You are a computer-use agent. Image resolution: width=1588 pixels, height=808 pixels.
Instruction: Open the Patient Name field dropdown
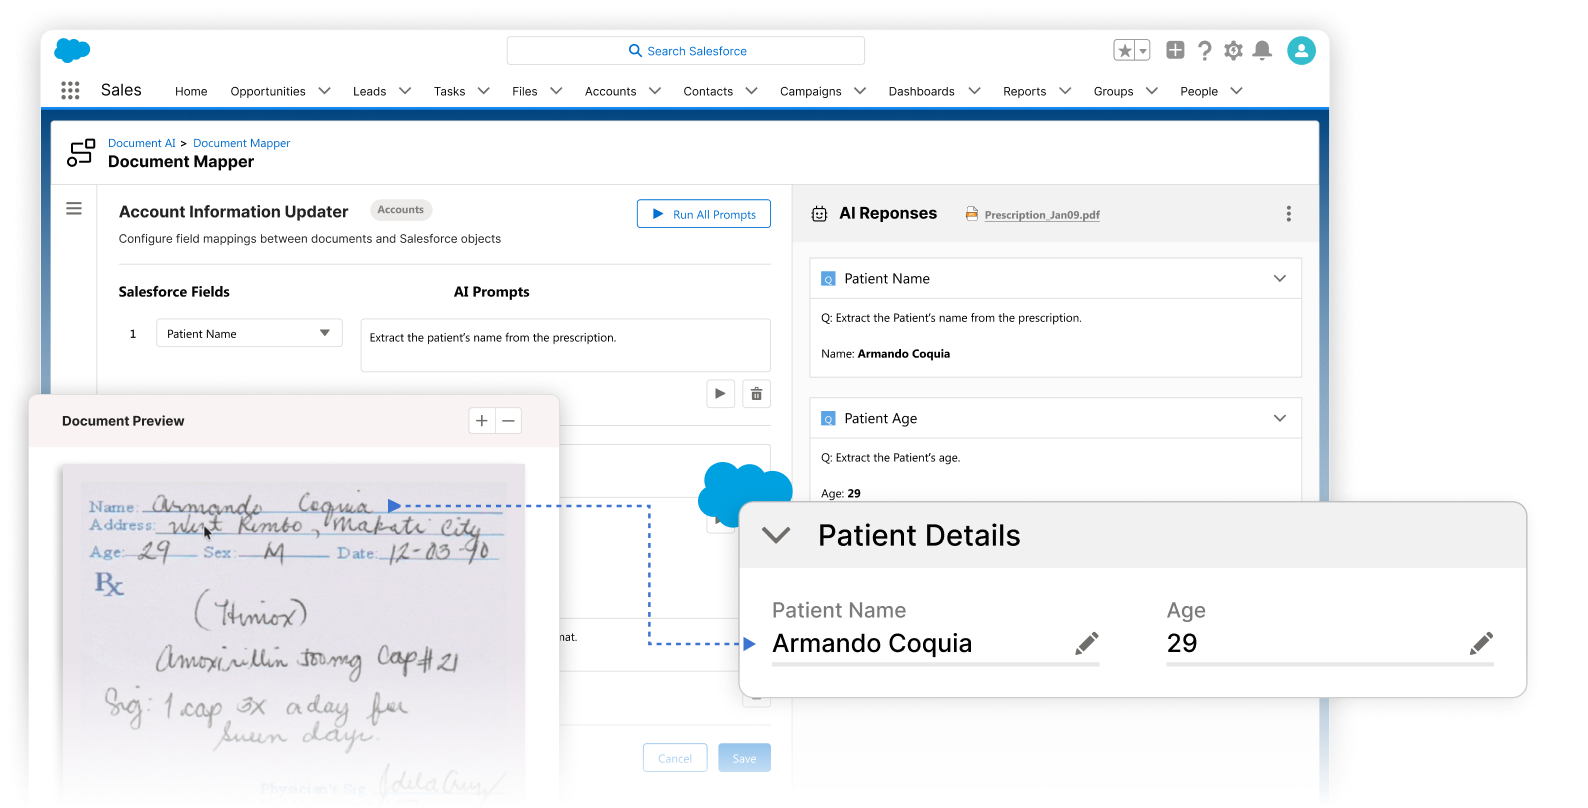coord(249,333)
